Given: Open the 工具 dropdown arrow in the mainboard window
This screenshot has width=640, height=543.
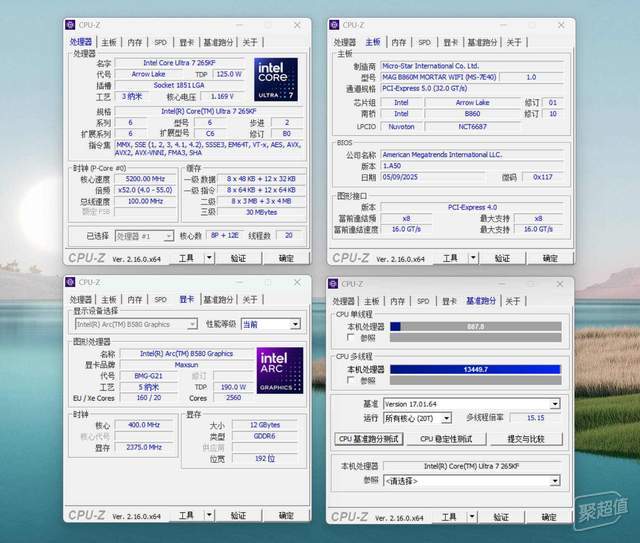Looking at the screenshot, I should click(x=473, y=258).
